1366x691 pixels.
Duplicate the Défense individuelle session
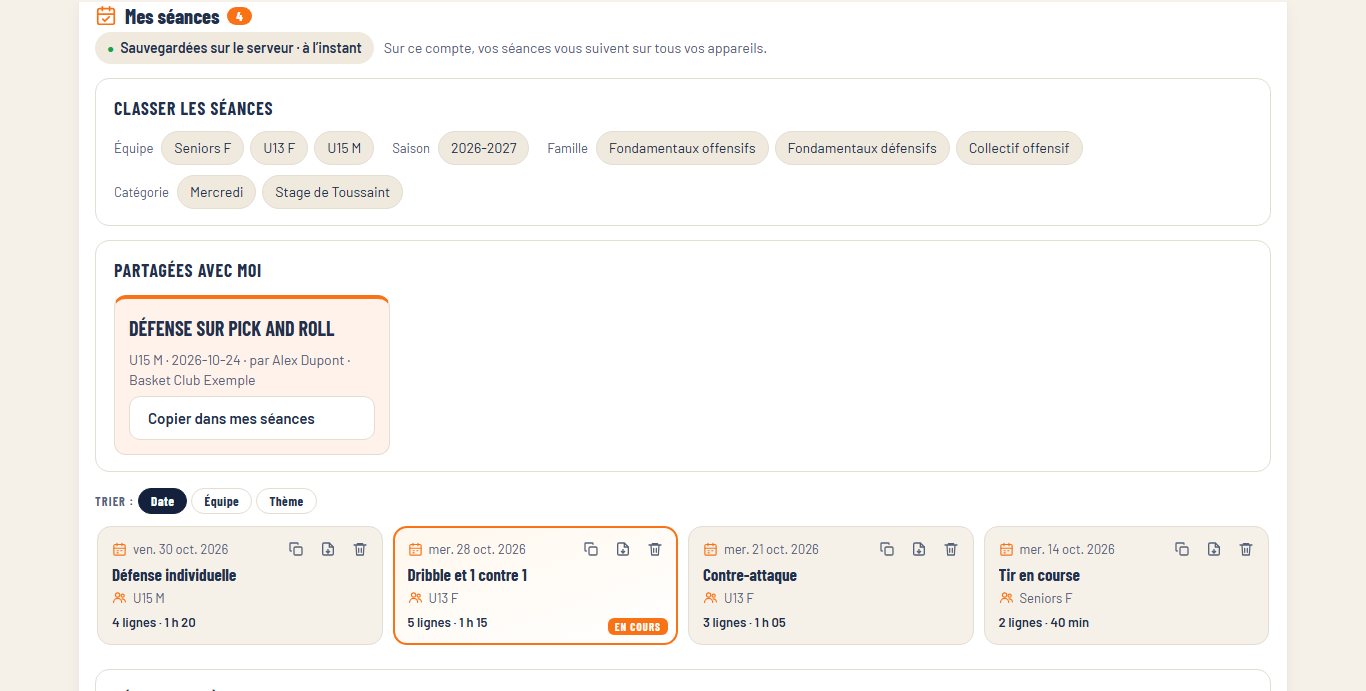click(296, 549)
